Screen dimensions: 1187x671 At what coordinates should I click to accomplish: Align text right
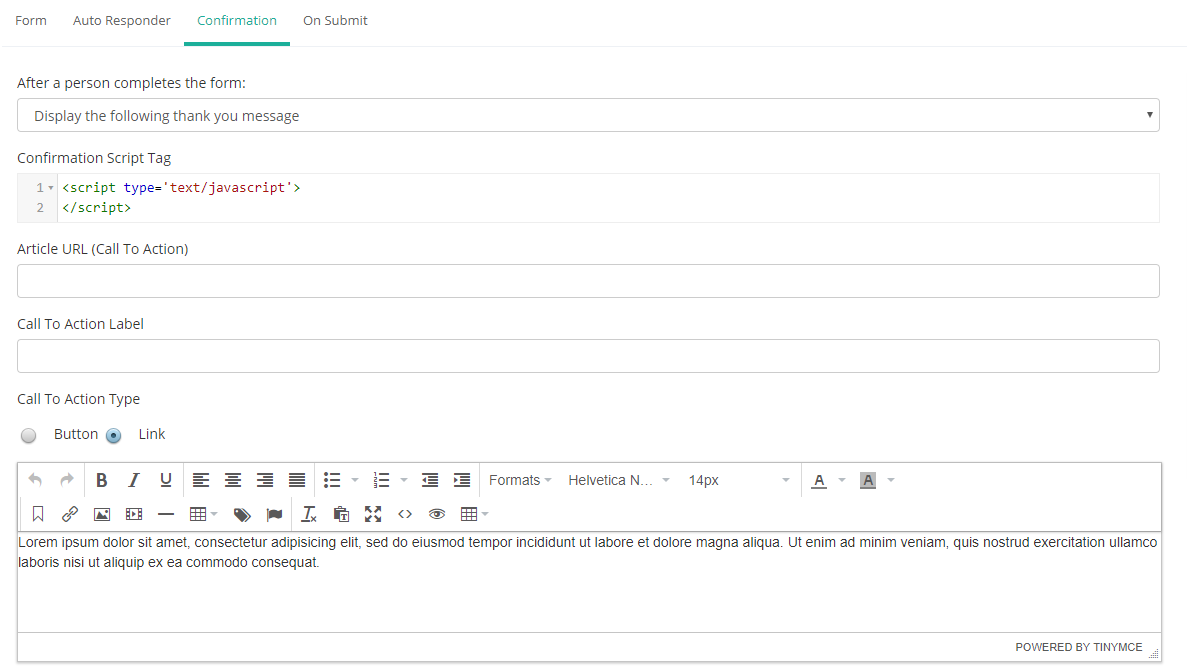(x=265, y=480)
